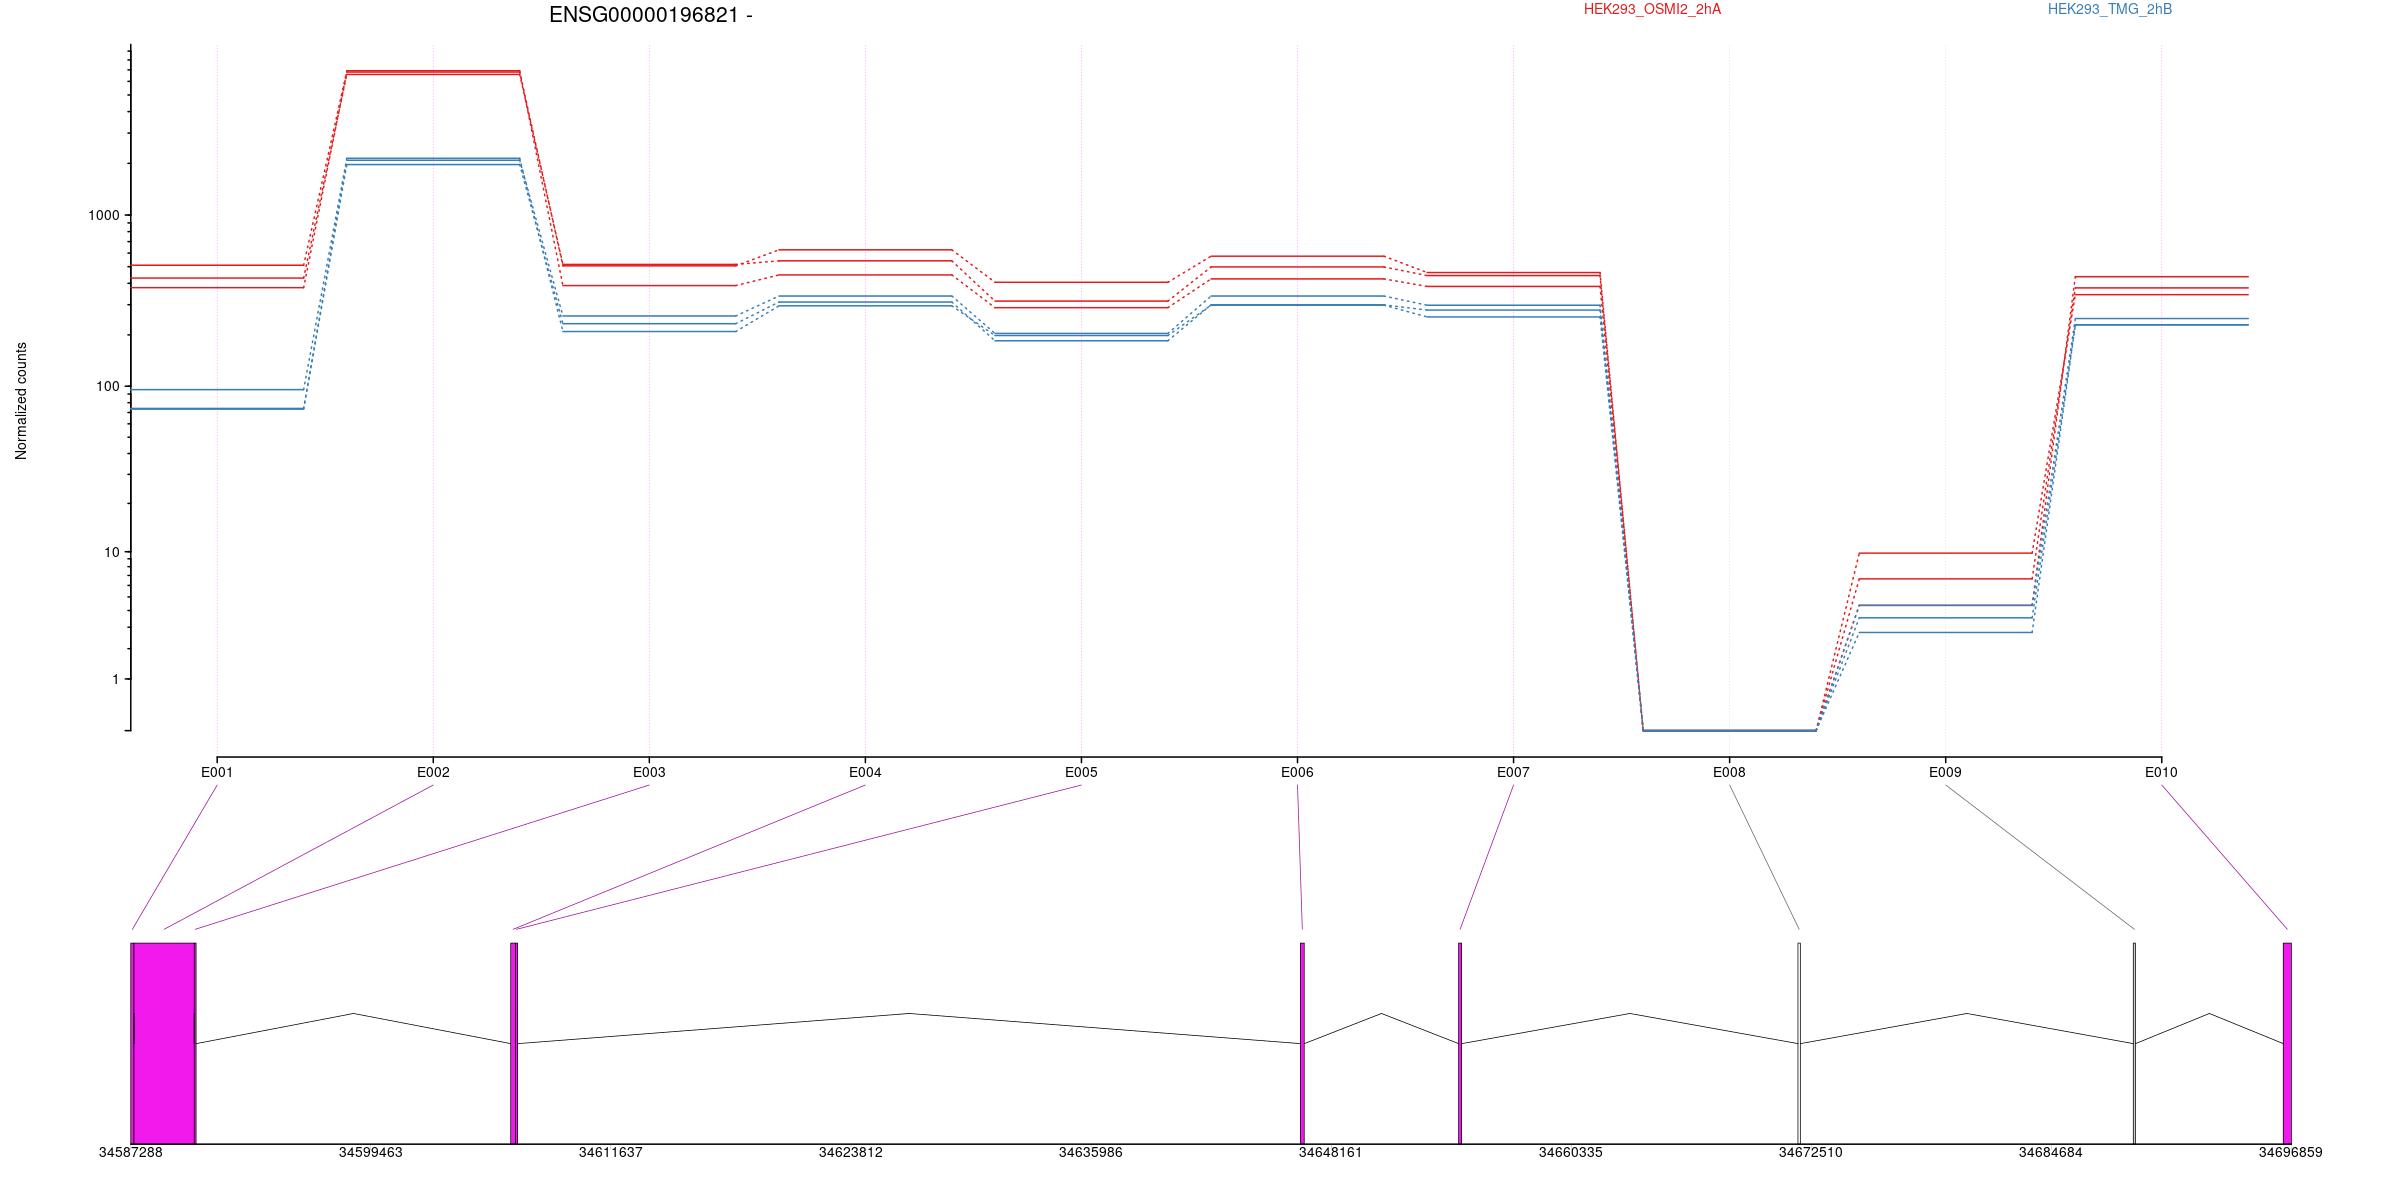The width and height of the screenshot is (2400, 1200).
Task: Click the rightmost magenta exon bar near 34696859
Action: click(x=2287, y=1043)
